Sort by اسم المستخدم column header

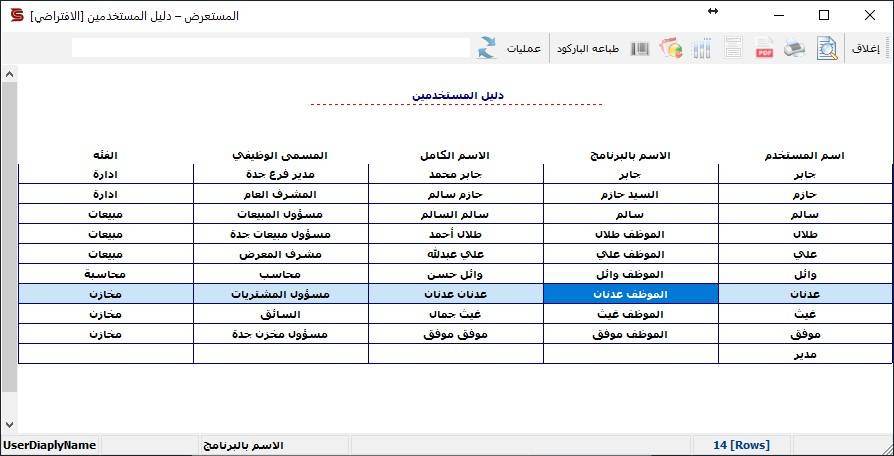coord(804,156)
